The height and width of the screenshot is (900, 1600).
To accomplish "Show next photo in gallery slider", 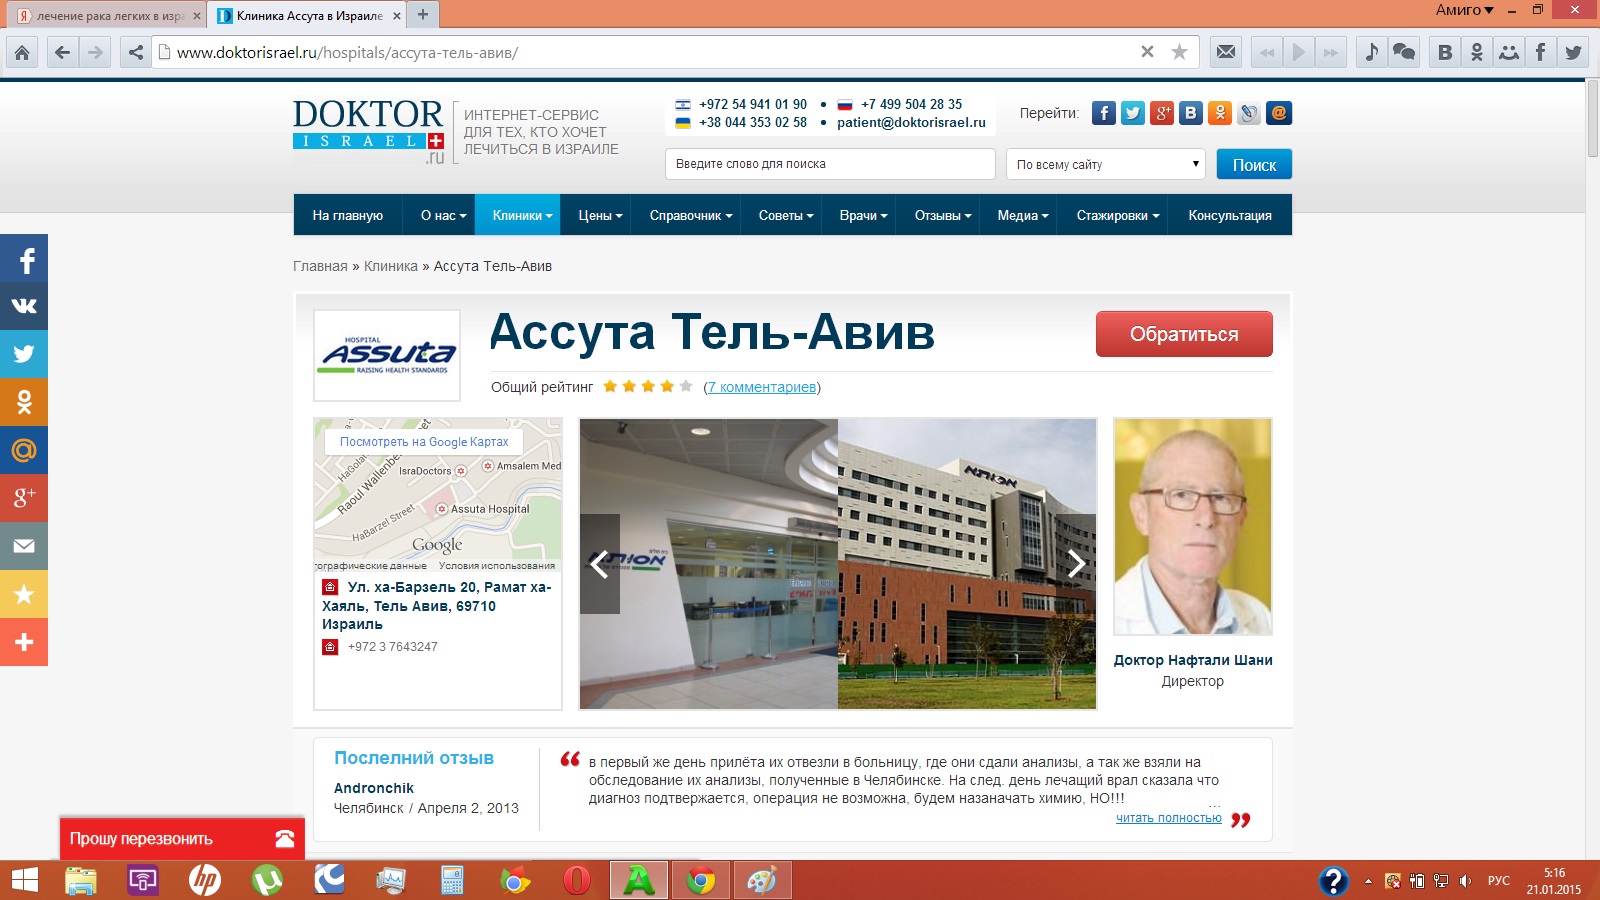I will [x=1076, y=564].
